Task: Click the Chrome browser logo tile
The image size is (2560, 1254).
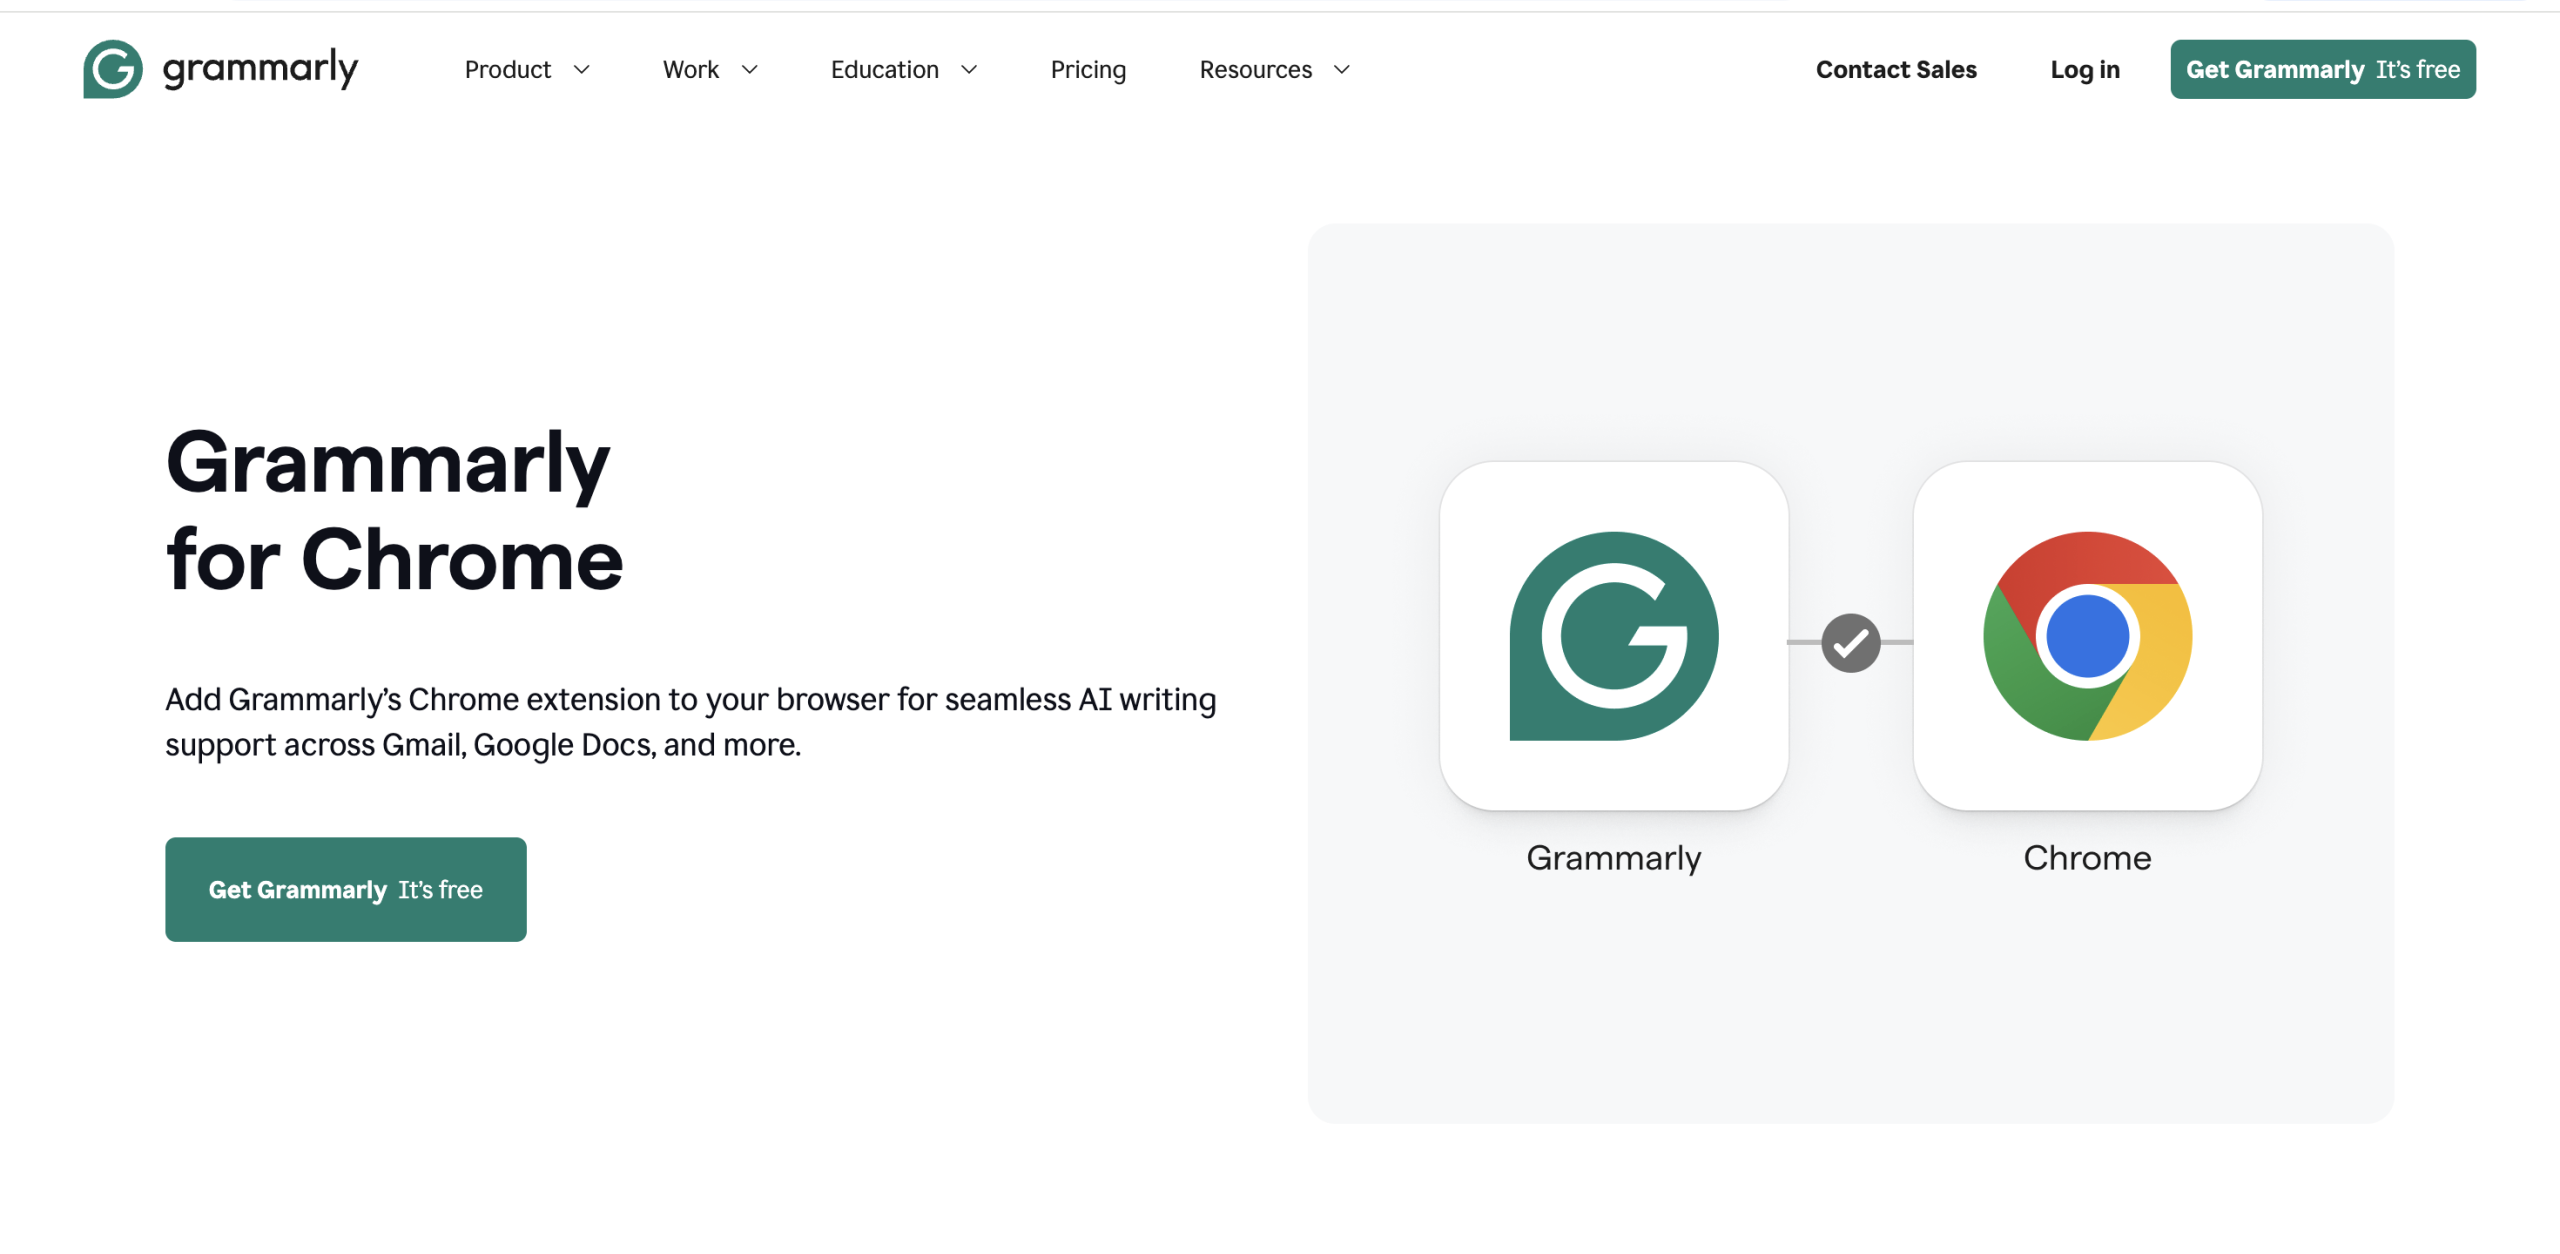Action: [2087, 636]
